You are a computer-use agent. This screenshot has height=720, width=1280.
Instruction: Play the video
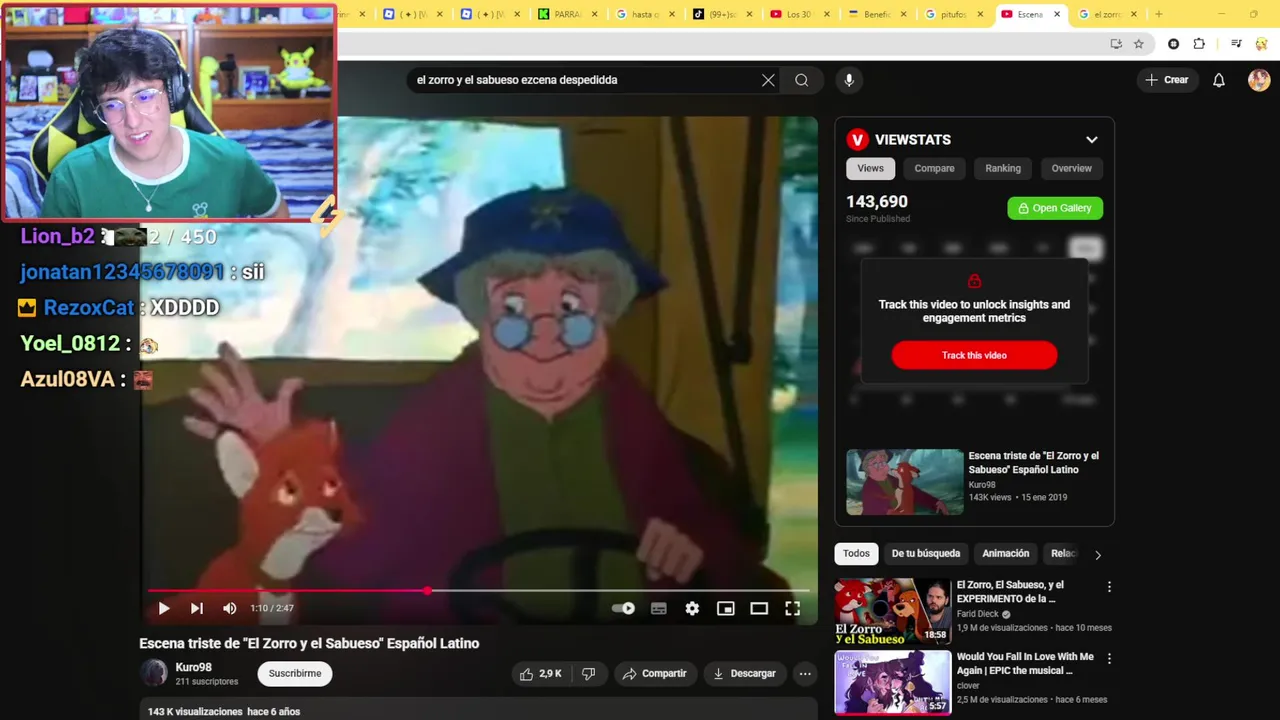(x=164, y=608)
